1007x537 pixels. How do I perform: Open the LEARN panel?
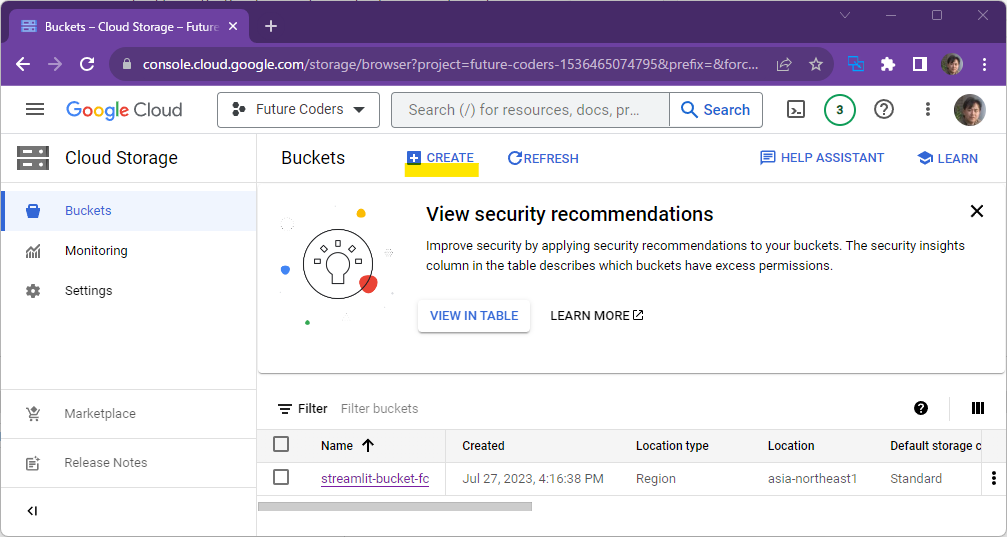pyautogui.click(x=947, y=158)
